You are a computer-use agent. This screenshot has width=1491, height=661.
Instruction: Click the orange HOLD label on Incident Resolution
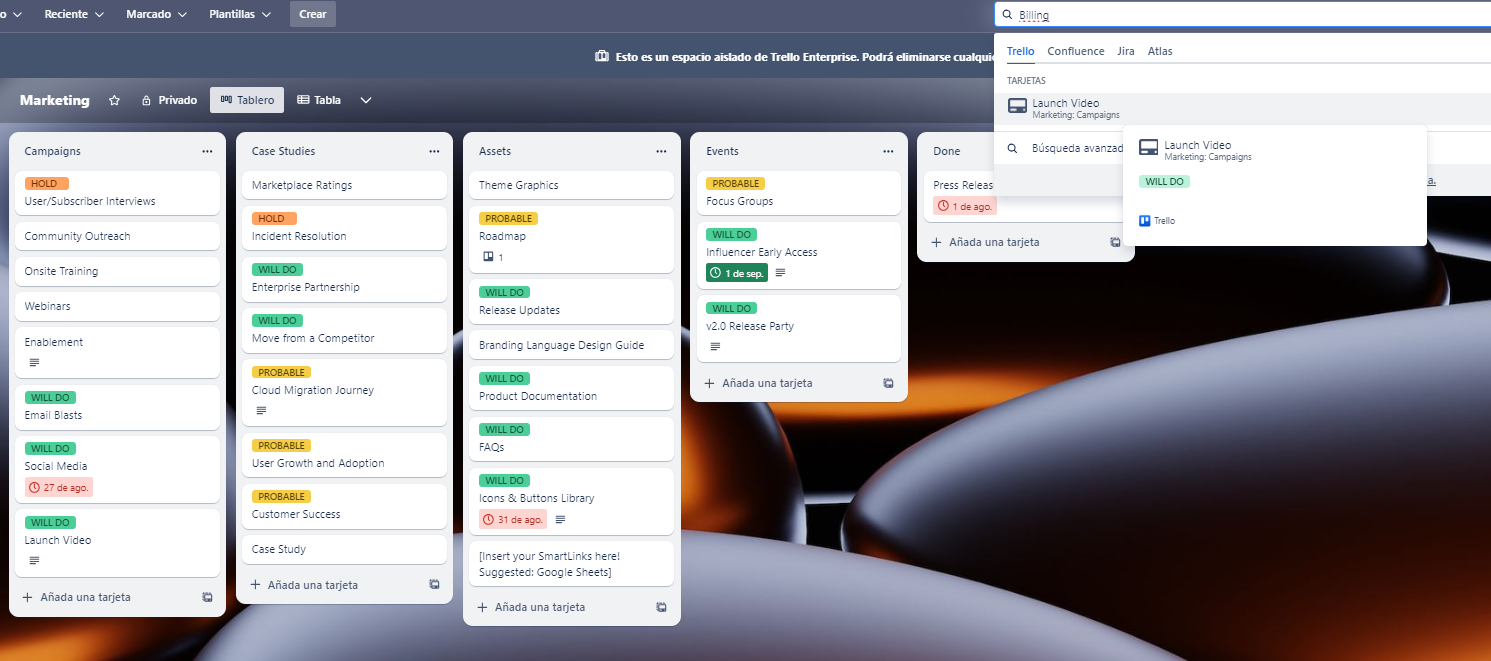coord(274,218)
